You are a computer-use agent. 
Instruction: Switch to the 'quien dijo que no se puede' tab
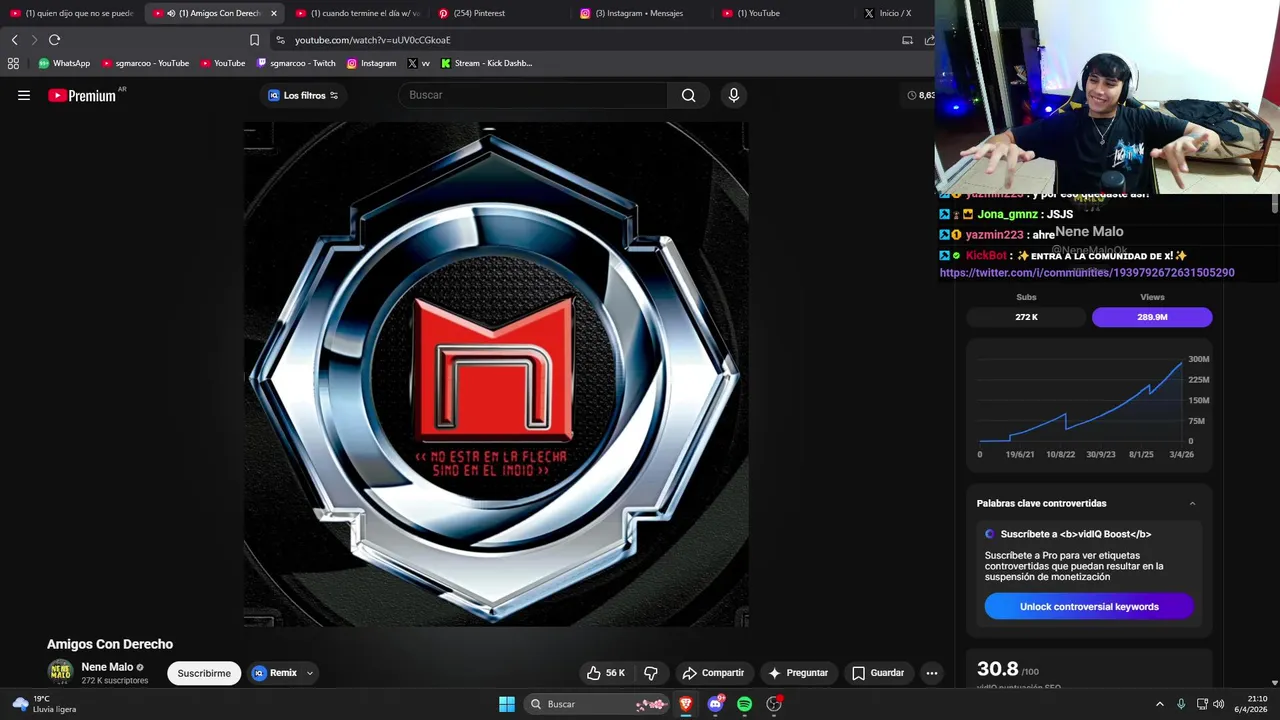(72, 13)
